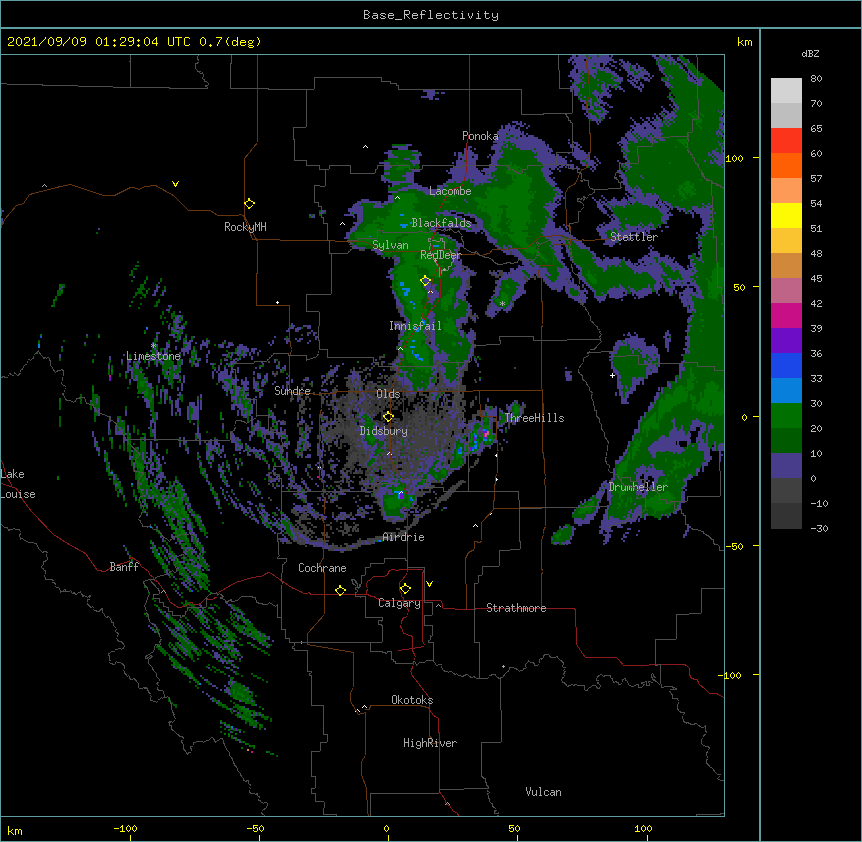Click the RedDeer city label
Viewport: 862px width, 842px height.
440,255
